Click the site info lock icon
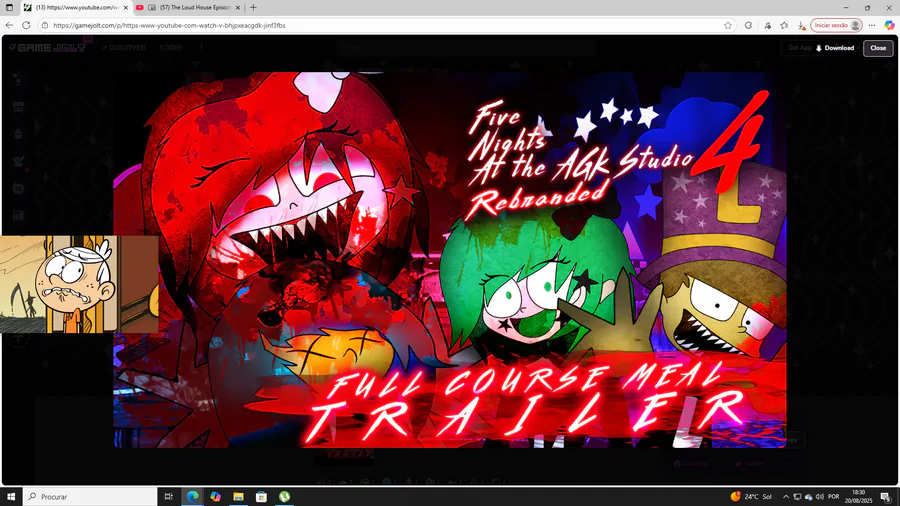The width and height of the screenshot is (900, 506). pos(45,25)
